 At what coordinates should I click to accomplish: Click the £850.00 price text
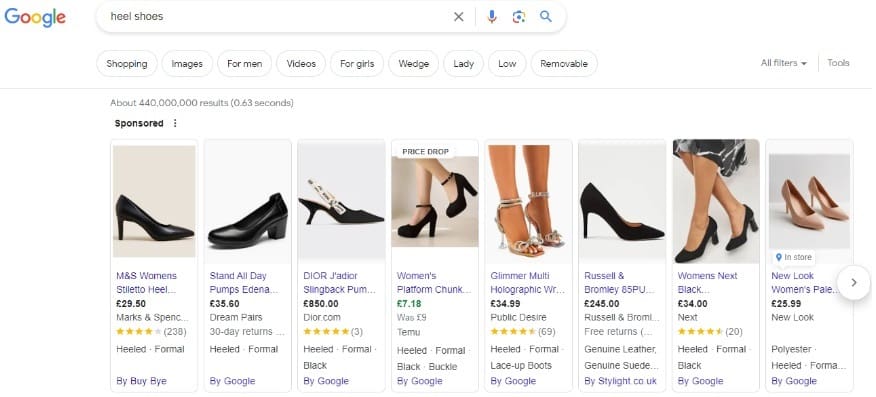click(x=321, y=304)
